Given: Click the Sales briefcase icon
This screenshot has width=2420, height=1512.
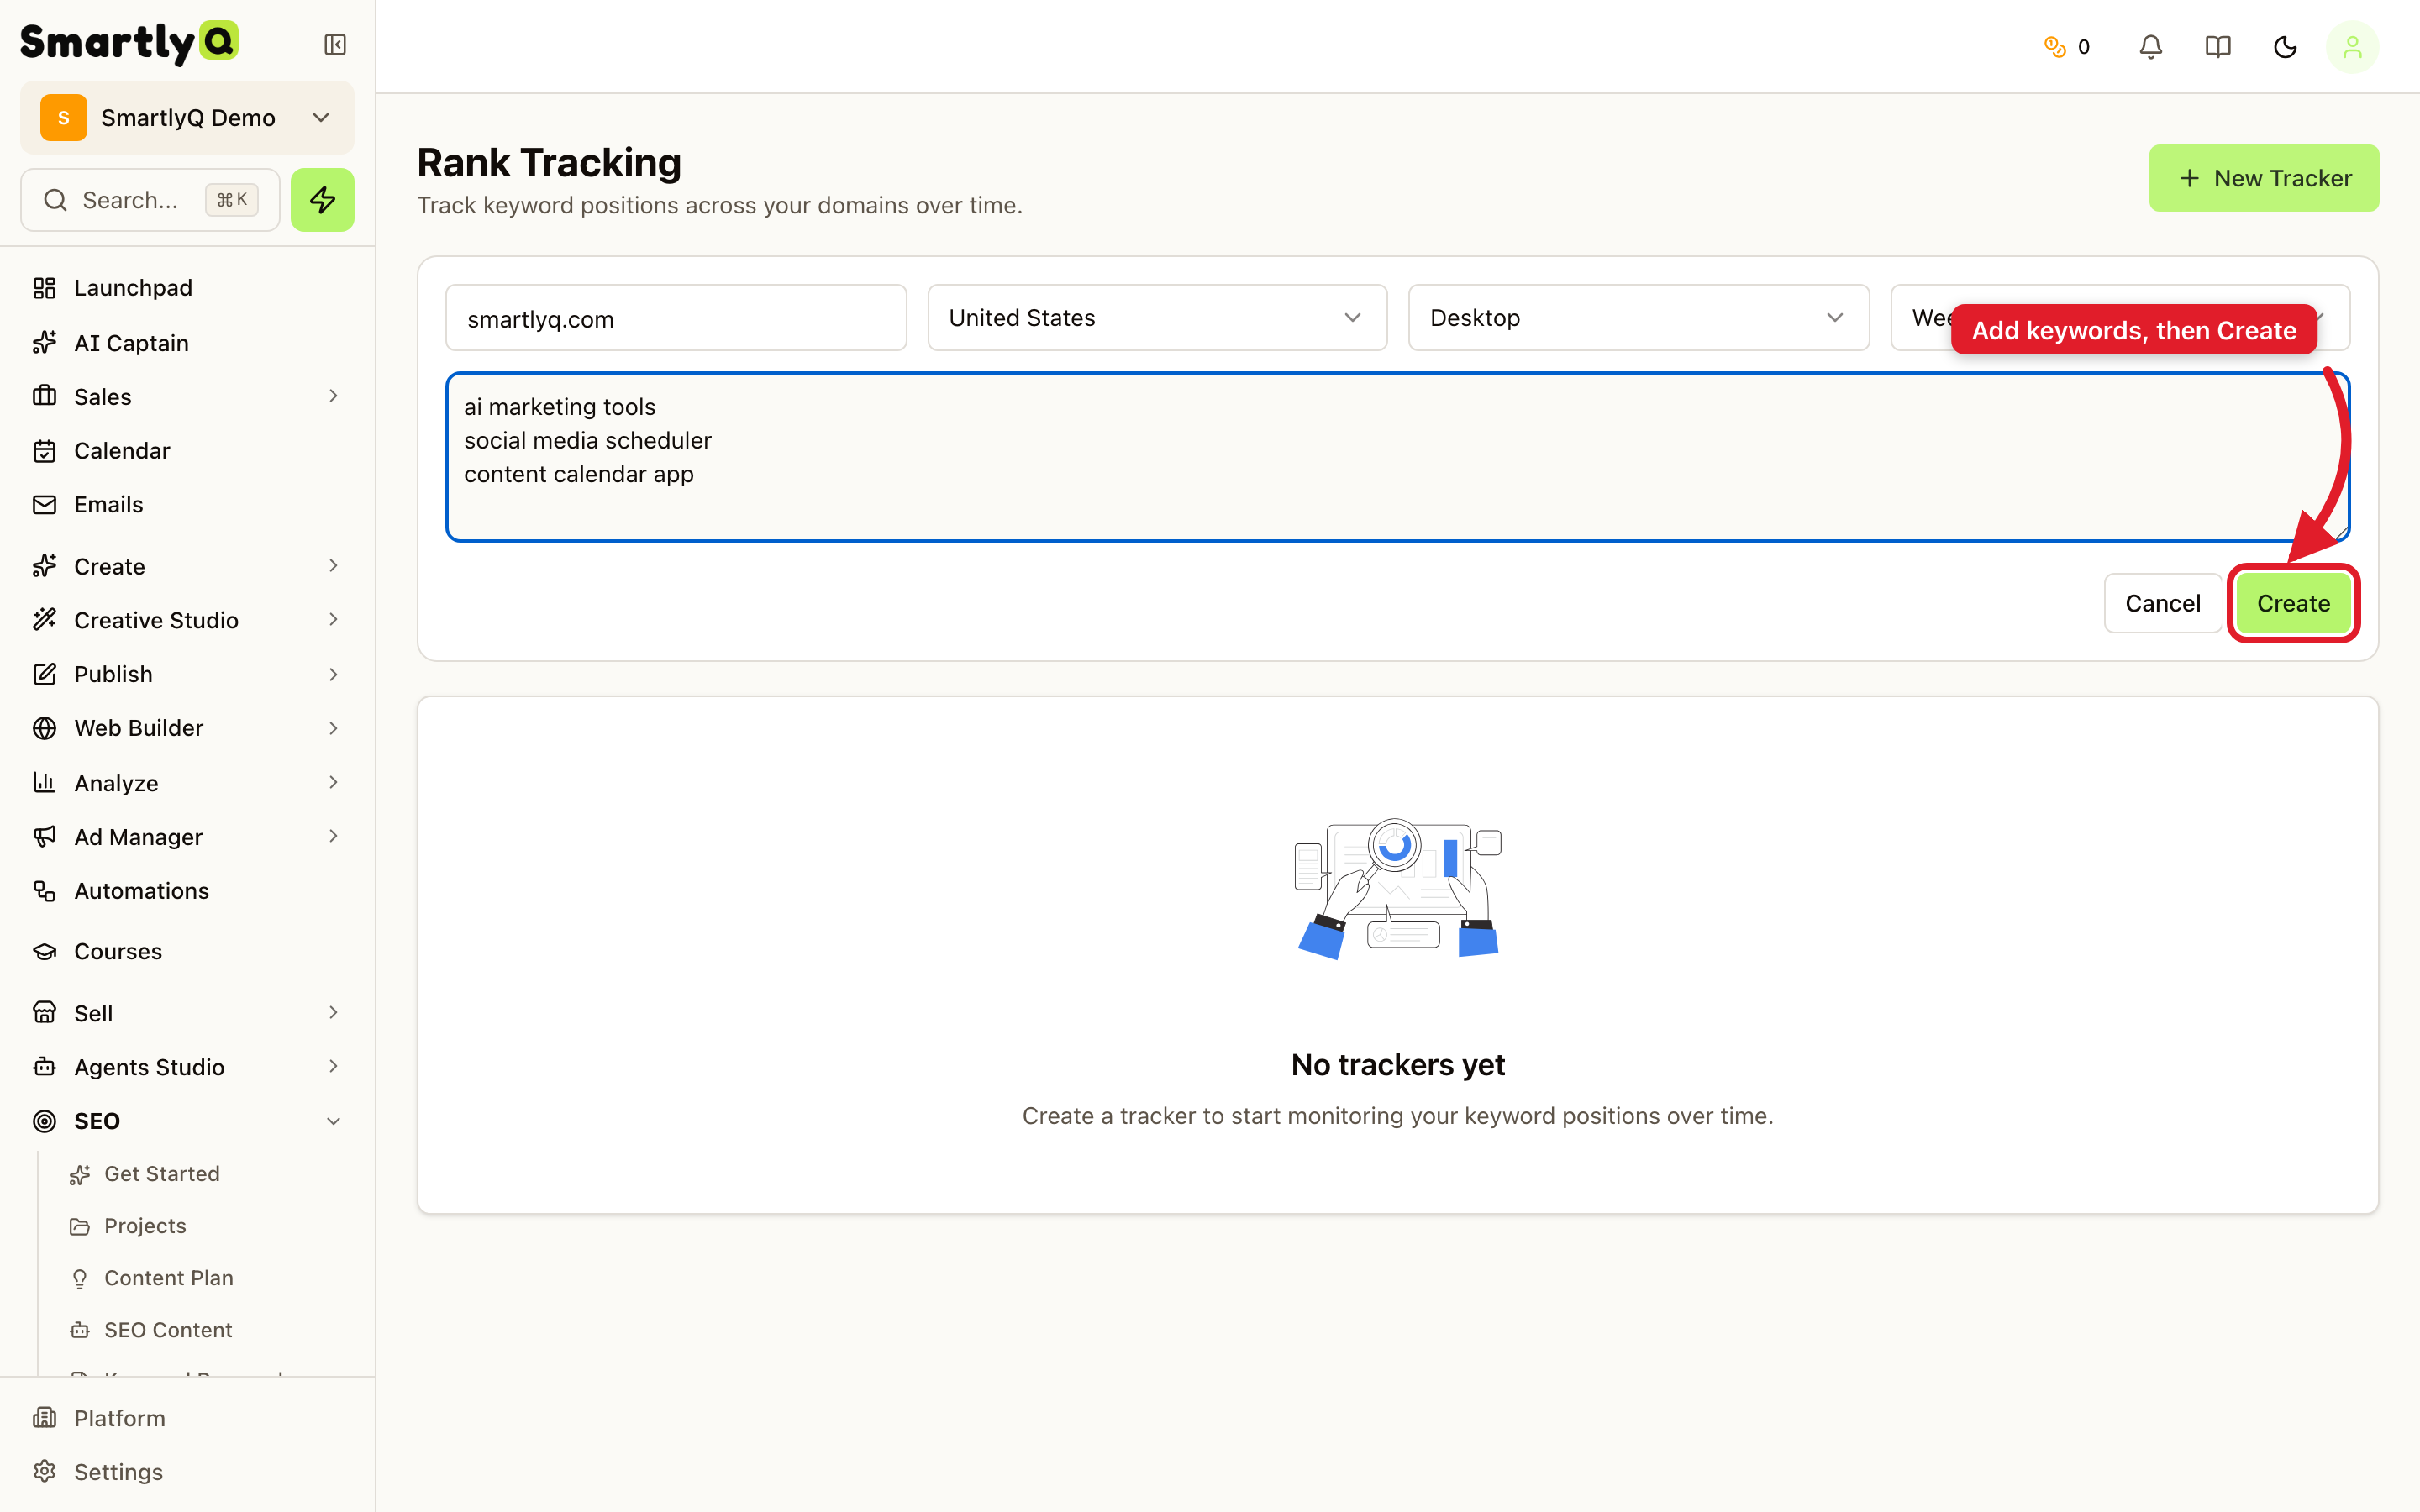Looking at the screenshot, I should pyautogui.click(x=44, y=396).
